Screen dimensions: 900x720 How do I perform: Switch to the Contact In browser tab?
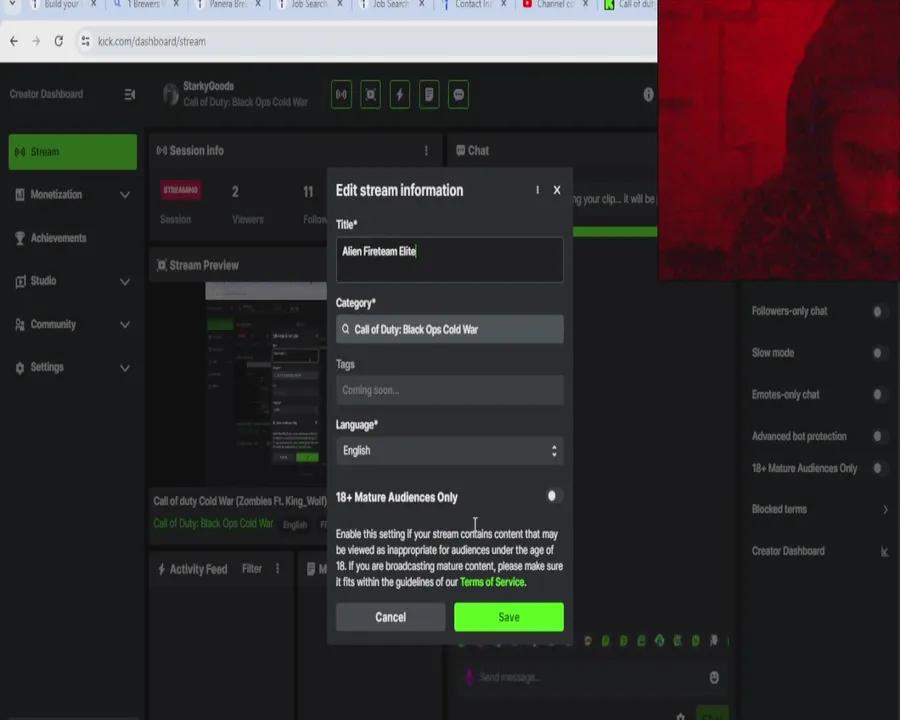coord(473,4)
